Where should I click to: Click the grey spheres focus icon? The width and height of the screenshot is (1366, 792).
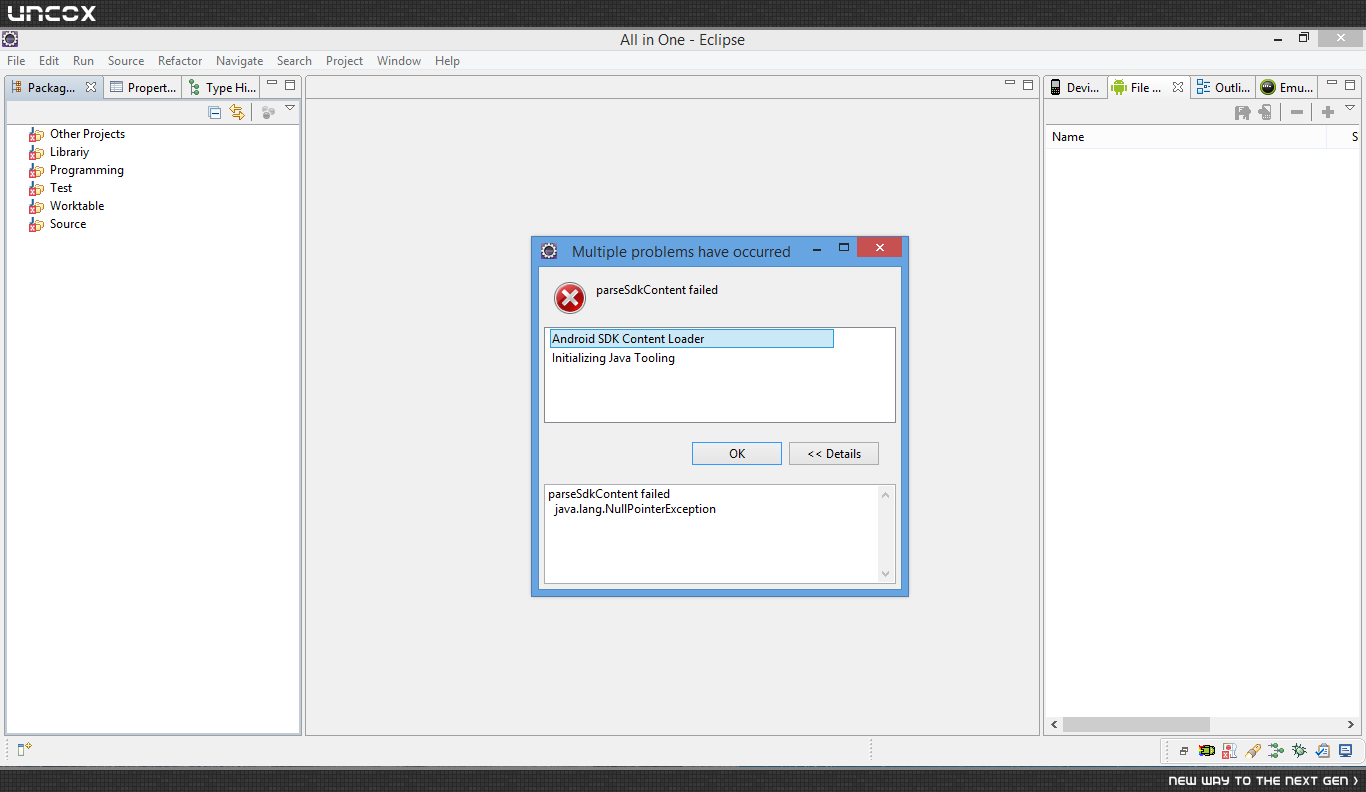tap(268, 113)
